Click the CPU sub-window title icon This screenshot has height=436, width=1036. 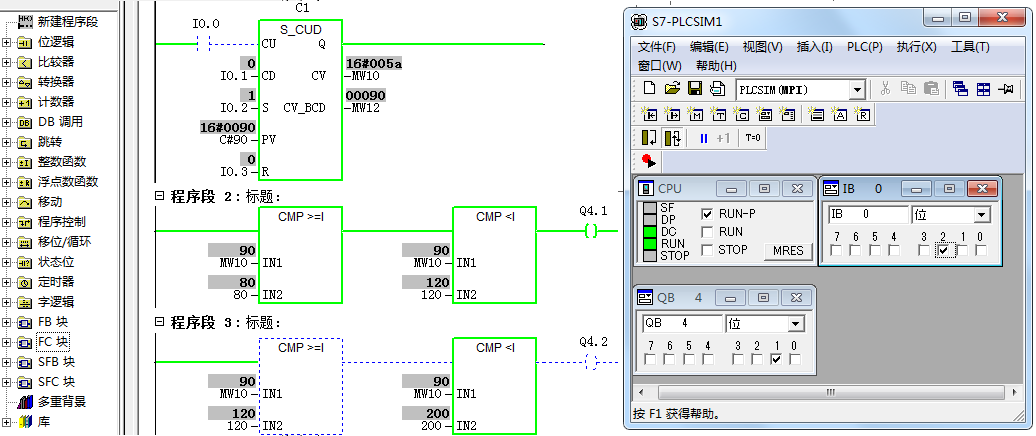click(x=646, y=189)
